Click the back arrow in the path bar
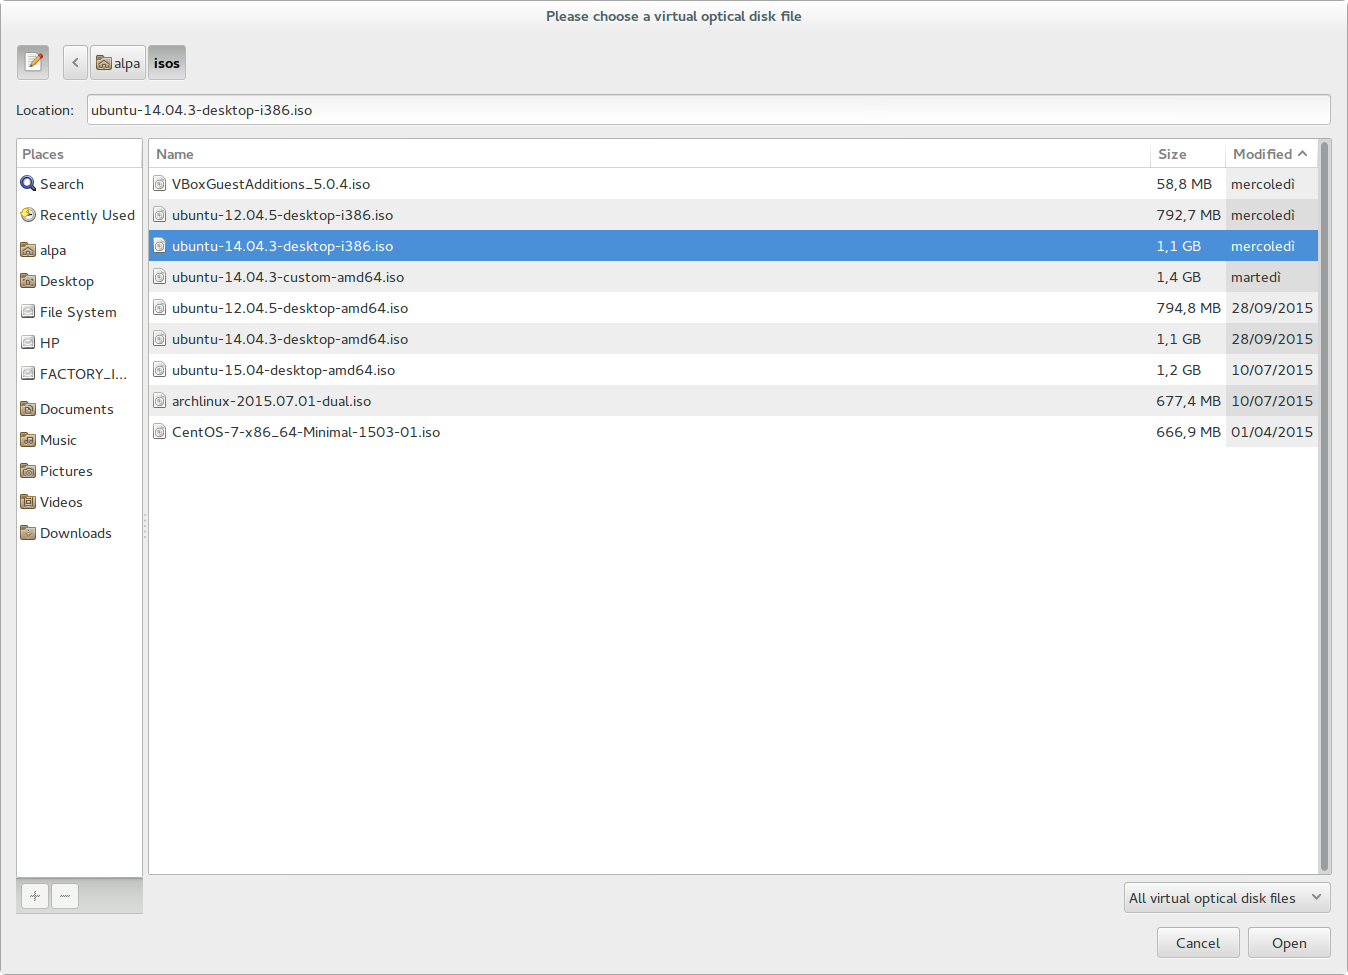1348x975 pixels. (75, 62)
